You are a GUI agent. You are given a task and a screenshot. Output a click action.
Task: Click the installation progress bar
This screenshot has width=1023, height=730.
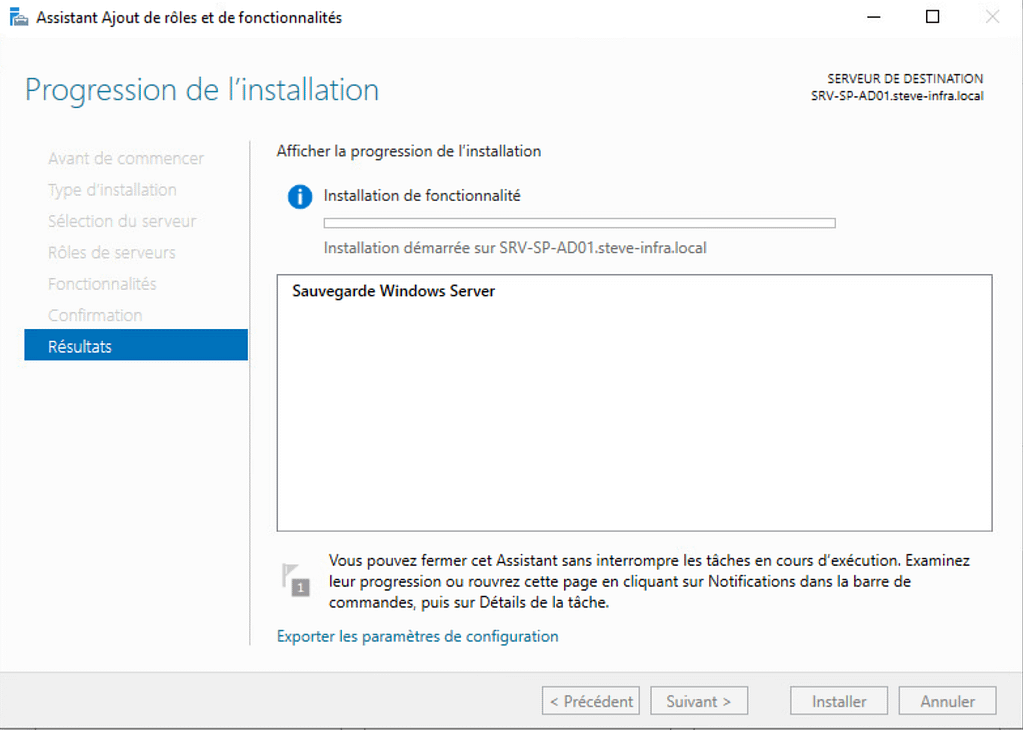[579, 223]
